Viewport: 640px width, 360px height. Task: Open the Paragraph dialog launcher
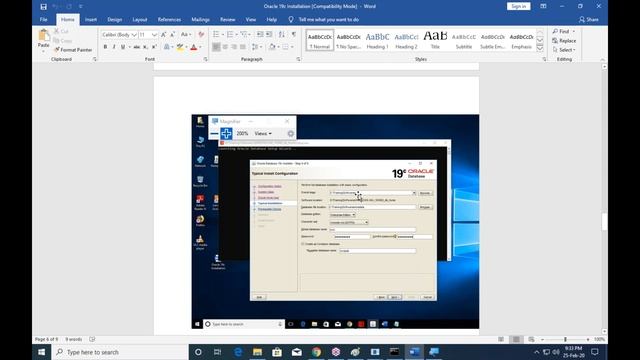(298, 59)
